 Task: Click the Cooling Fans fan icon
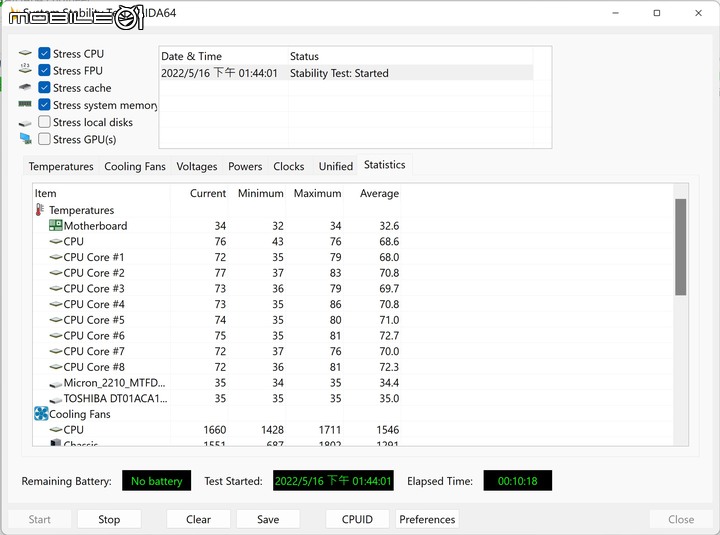[x=41, y=414]
